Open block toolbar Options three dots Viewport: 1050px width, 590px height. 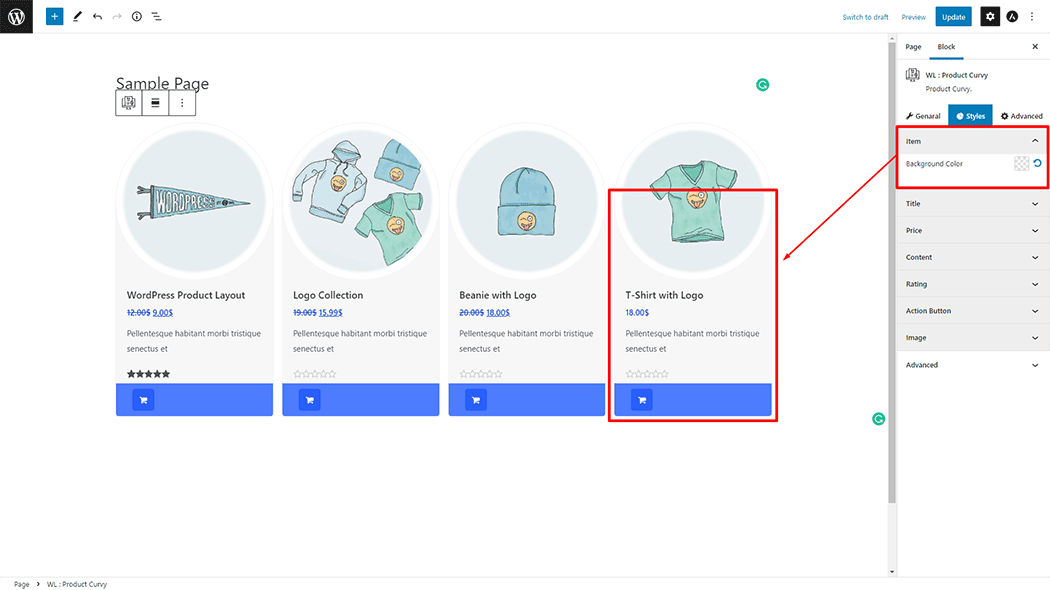[x=182, y=102]
